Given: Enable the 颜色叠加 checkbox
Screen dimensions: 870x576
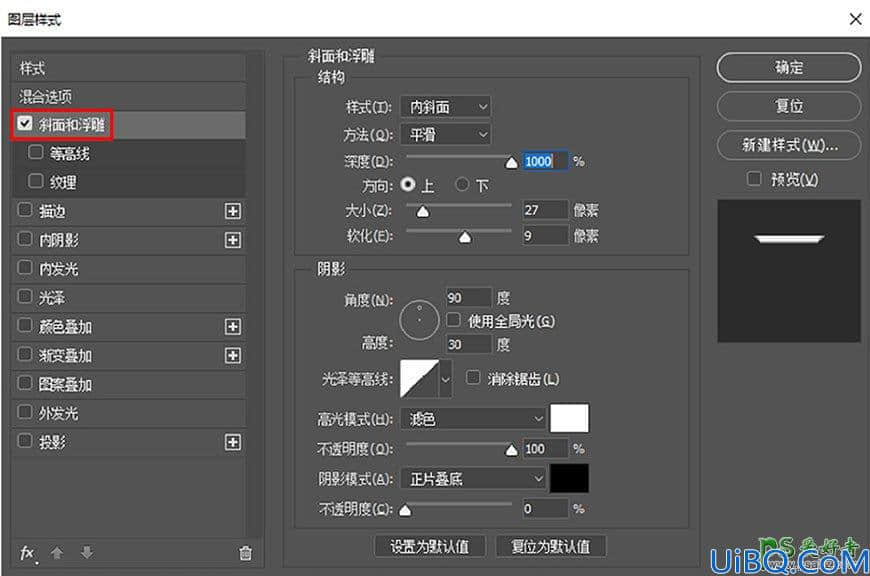Looking at the screenshot, I should (25, 325).
